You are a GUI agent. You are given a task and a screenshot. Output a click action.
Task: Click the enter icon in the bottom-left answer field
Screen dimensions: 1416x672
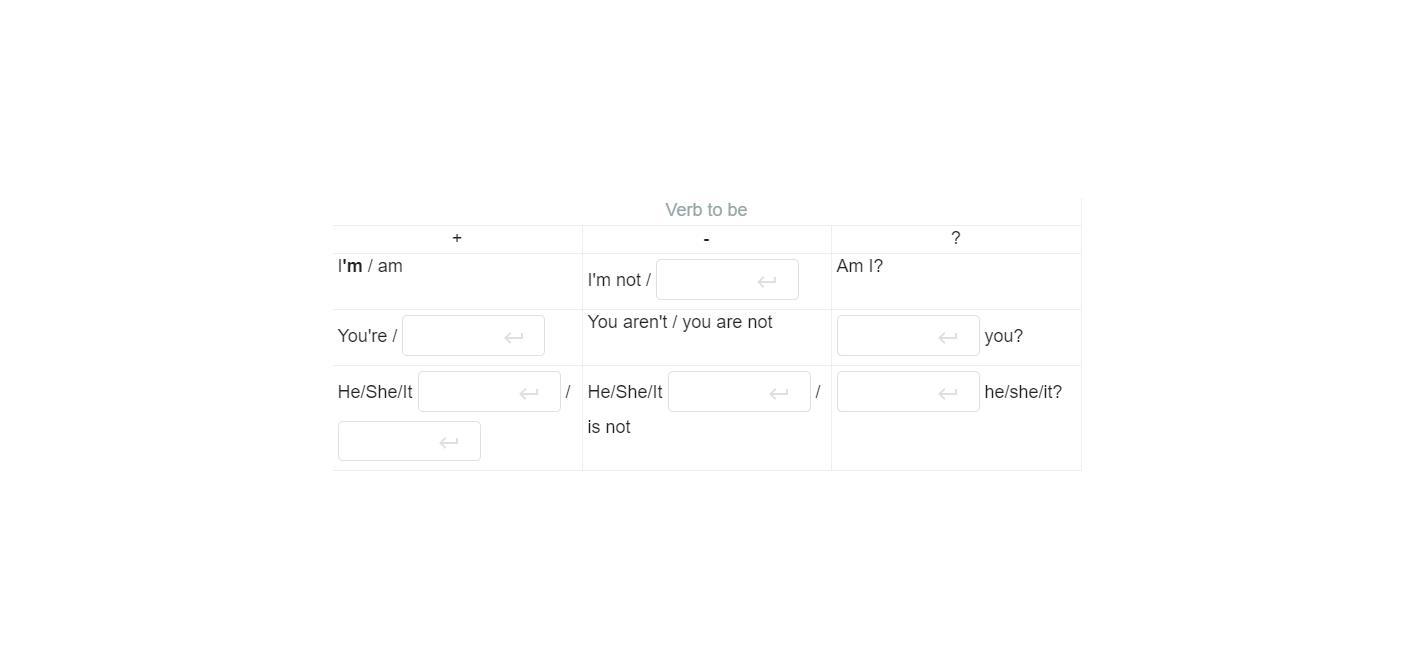[x=449, y=442]
